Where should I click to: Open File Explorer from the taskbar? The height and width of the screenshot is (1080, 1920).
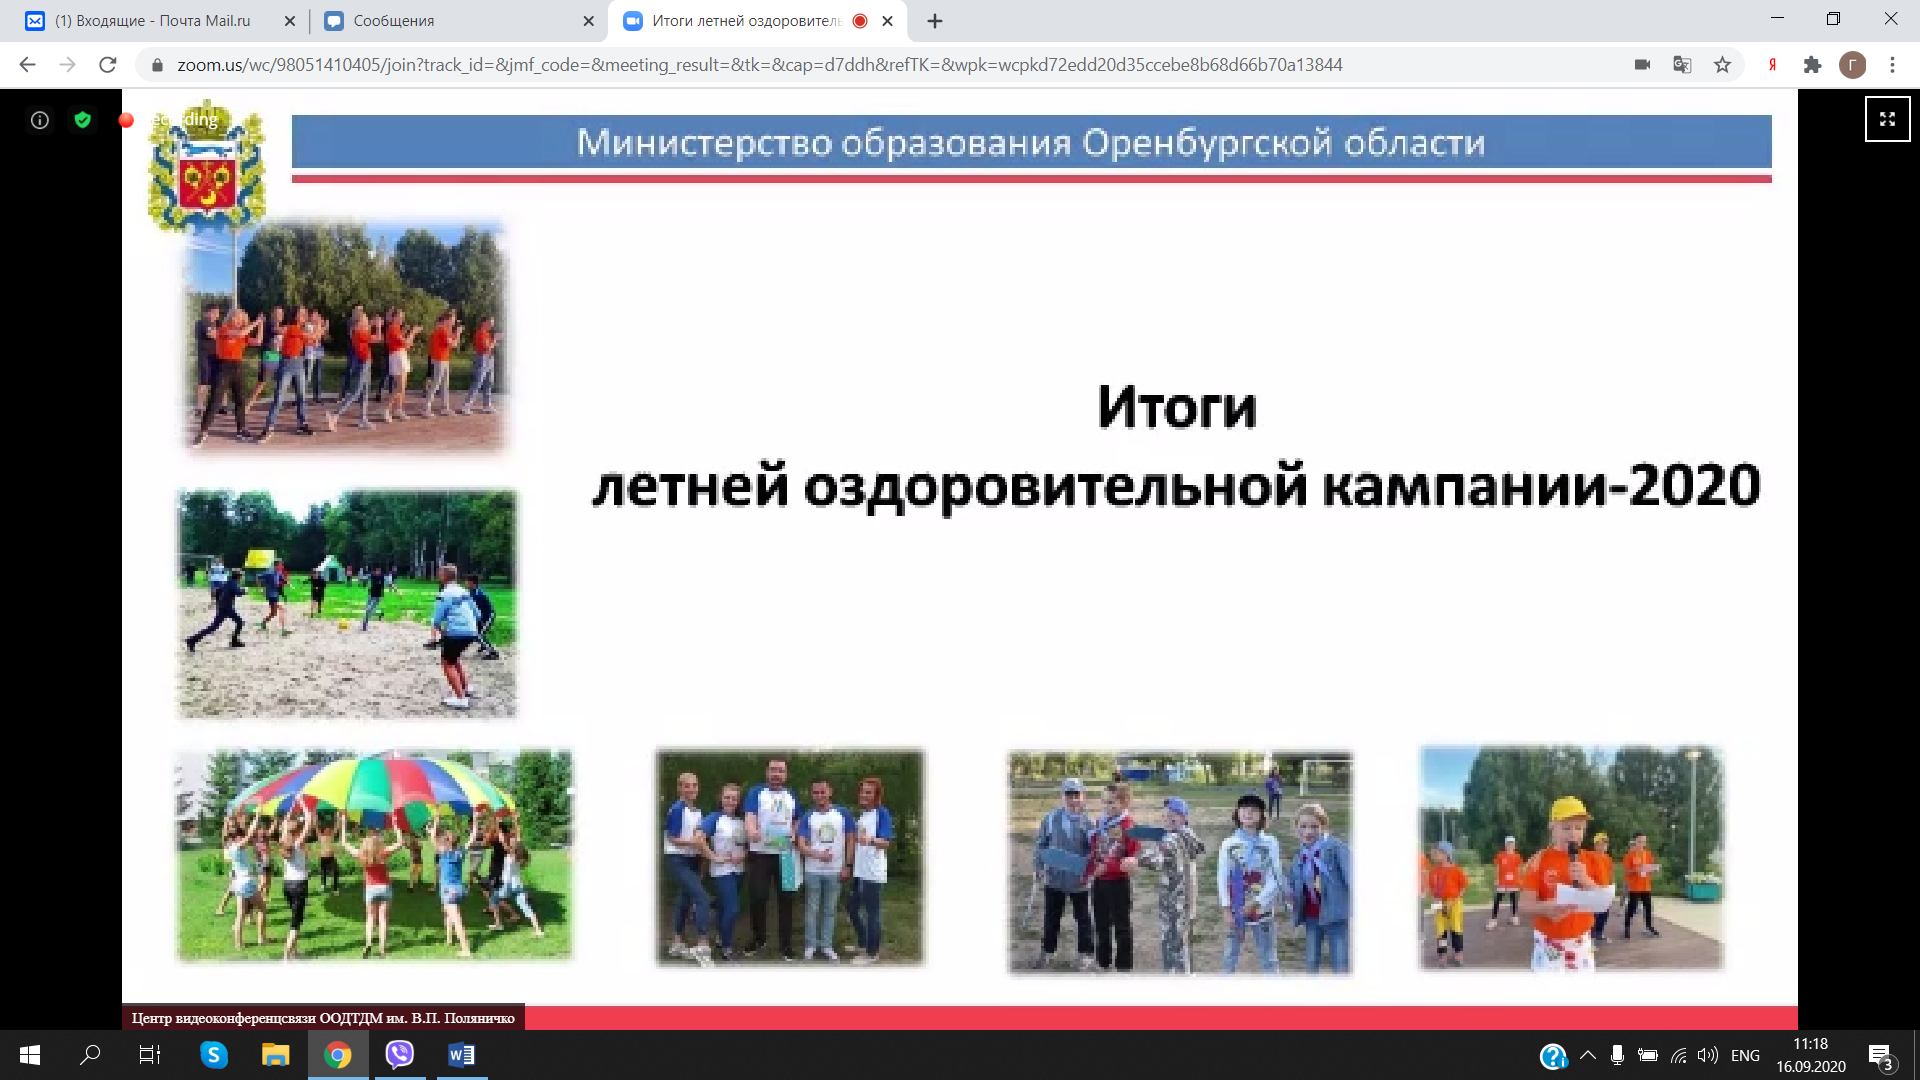click(275, 1055)
